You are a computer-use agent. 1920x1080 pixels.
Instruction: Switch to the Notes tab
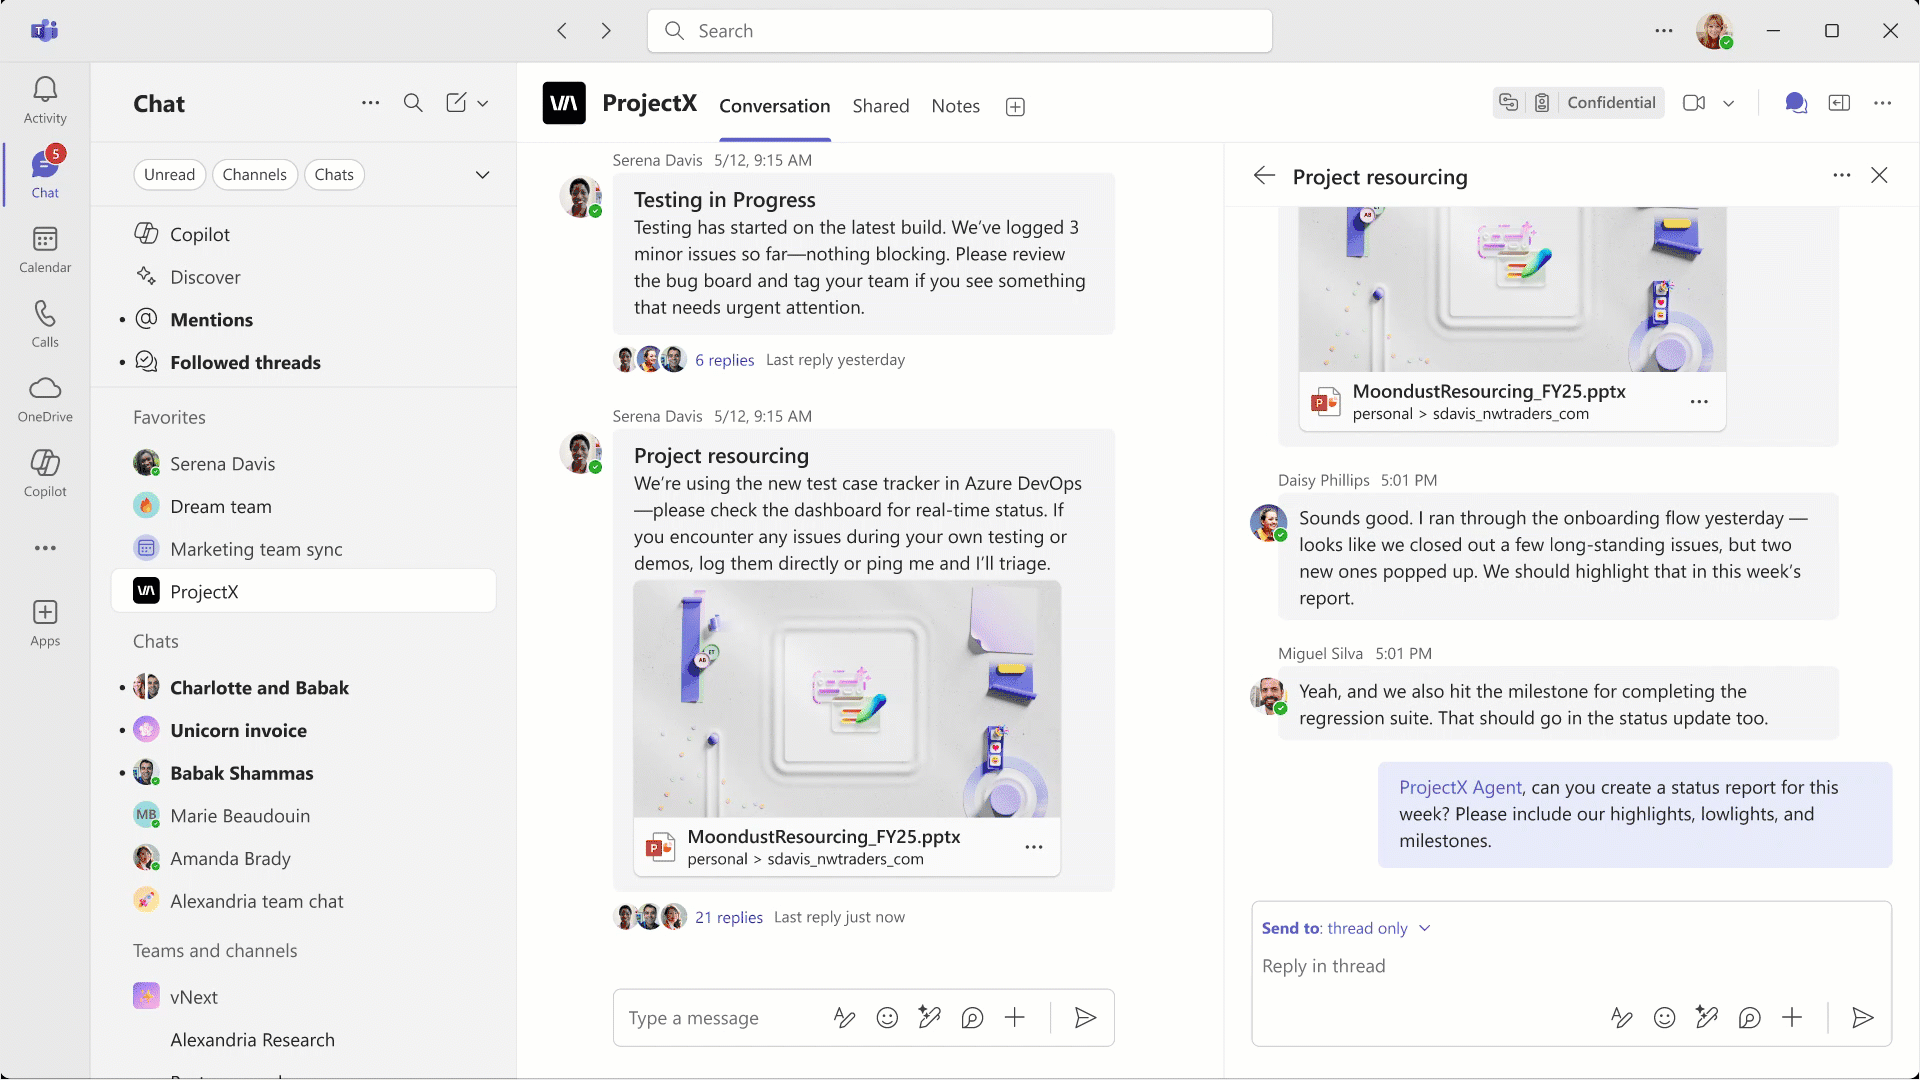point(955,106)
